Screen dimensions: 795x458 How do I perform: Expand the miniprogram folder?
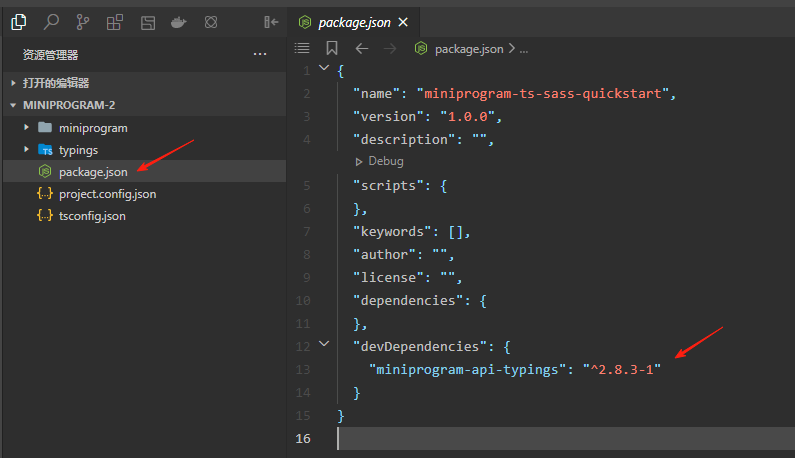point(144,128)
